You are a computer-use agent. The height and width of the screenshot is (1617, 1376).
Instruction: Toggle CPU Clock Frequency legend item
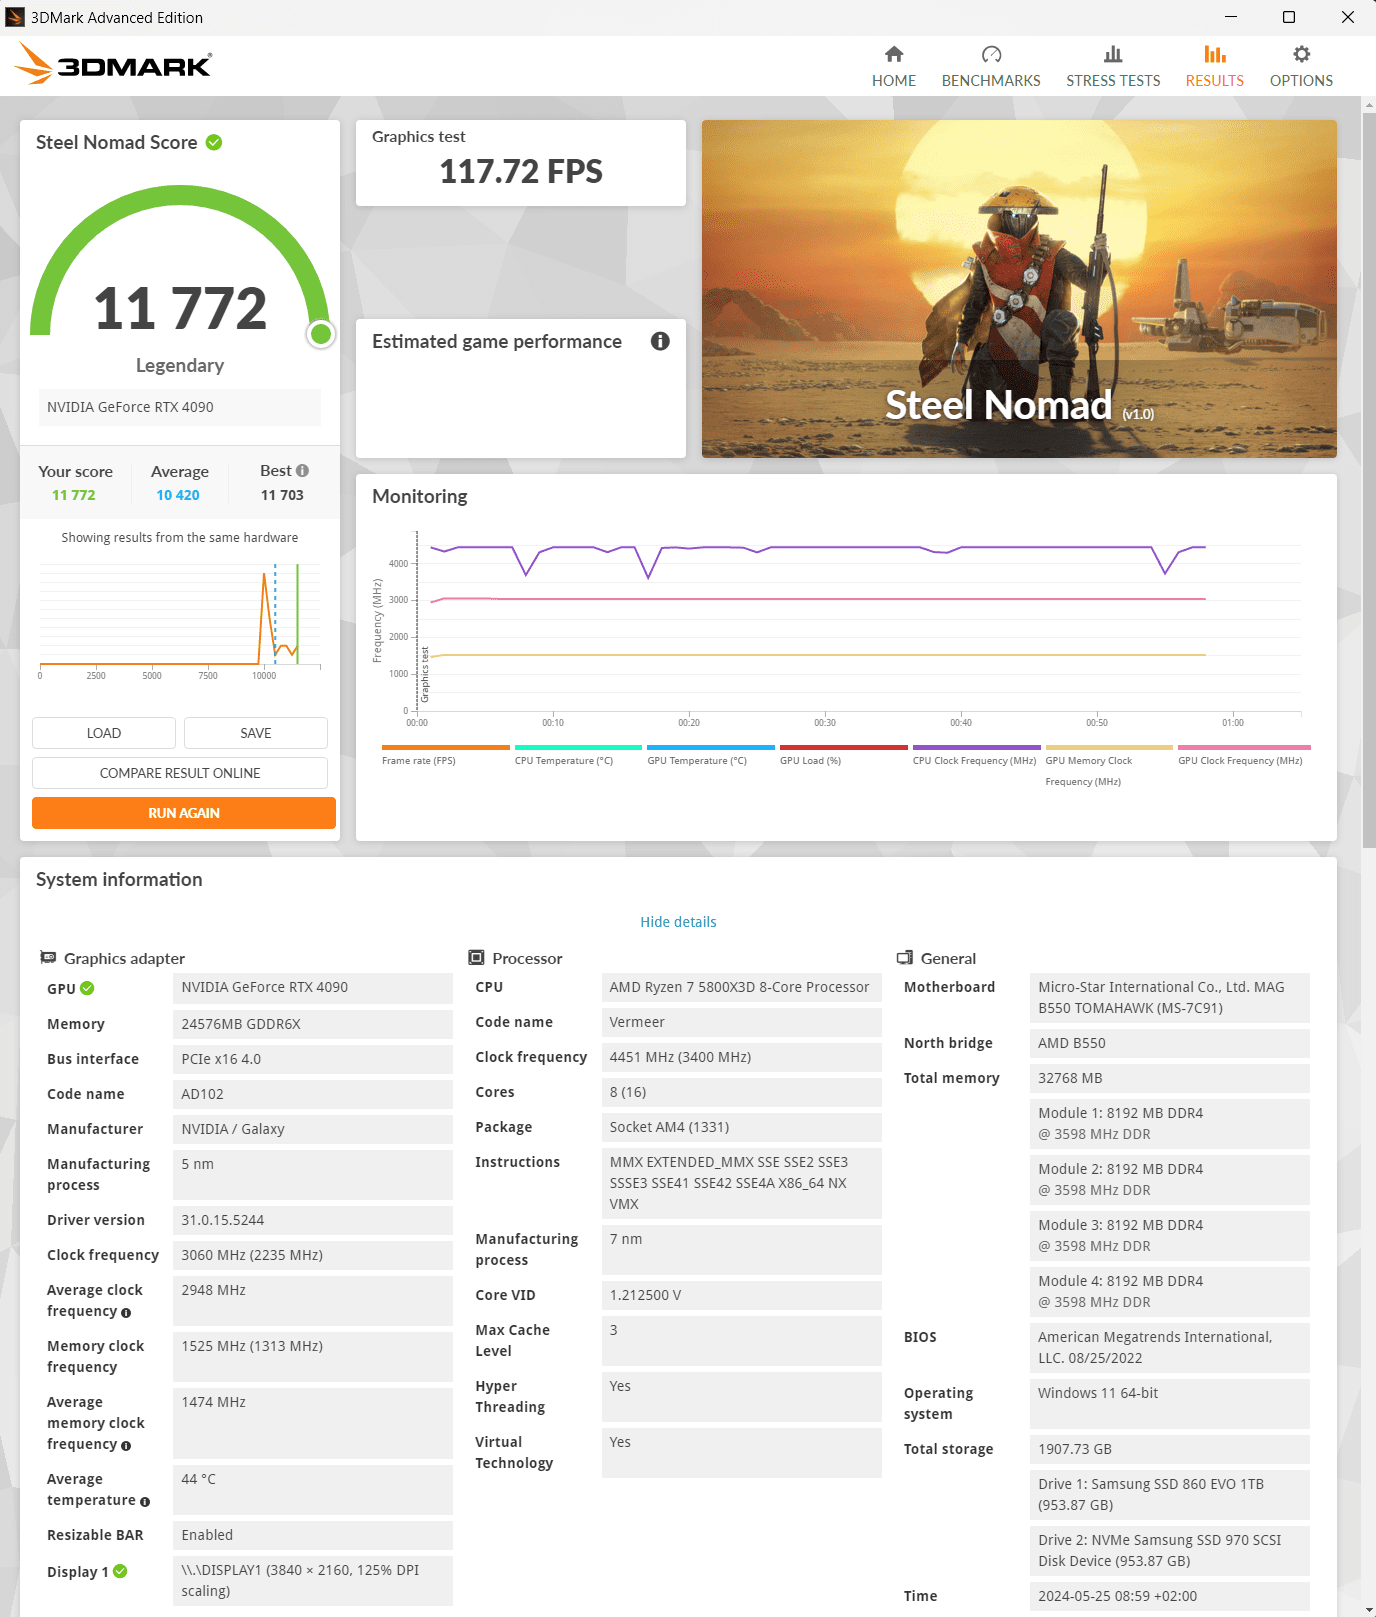tap(976, 755)
